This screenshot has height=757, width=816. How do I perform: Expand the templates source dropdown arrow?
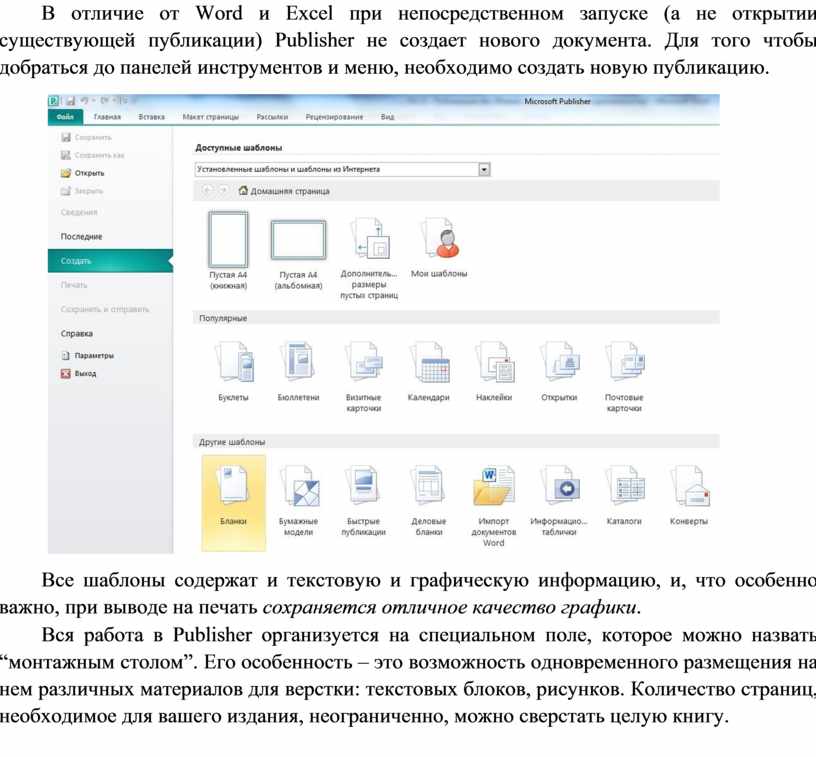click(484, 170)
